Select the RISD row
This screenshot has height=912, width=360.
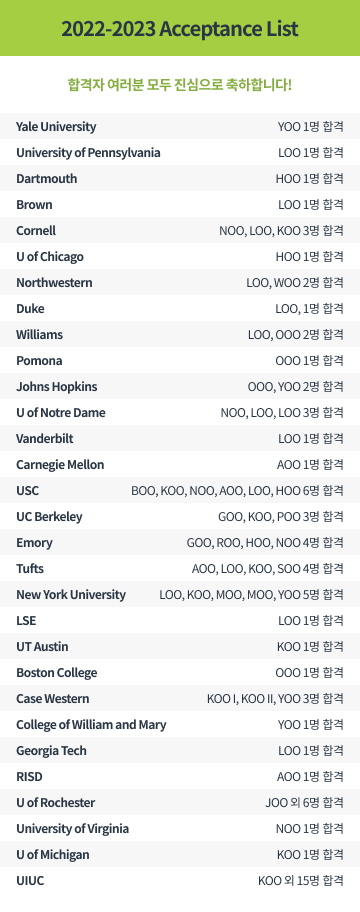[x=180, y=776]
